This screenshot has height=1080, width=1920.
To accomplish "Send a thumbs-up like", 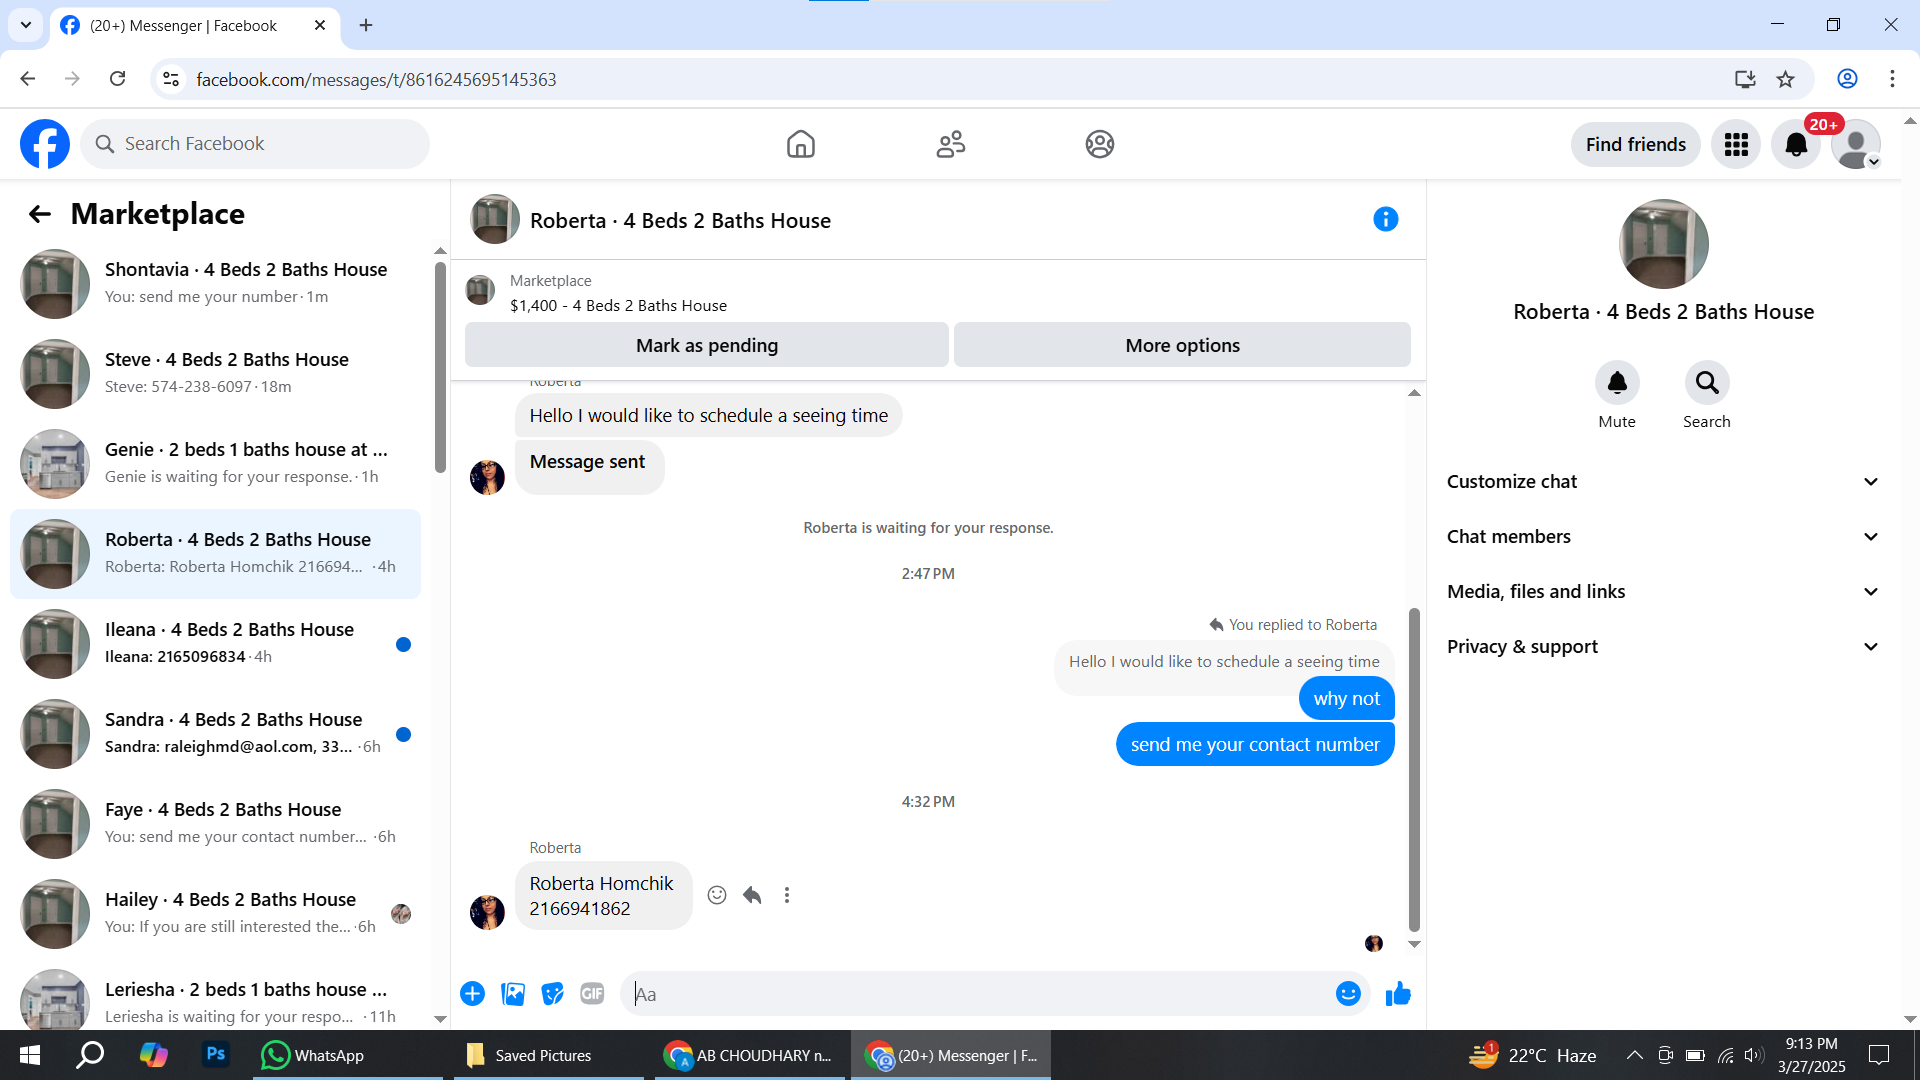I will point(1398,994).
